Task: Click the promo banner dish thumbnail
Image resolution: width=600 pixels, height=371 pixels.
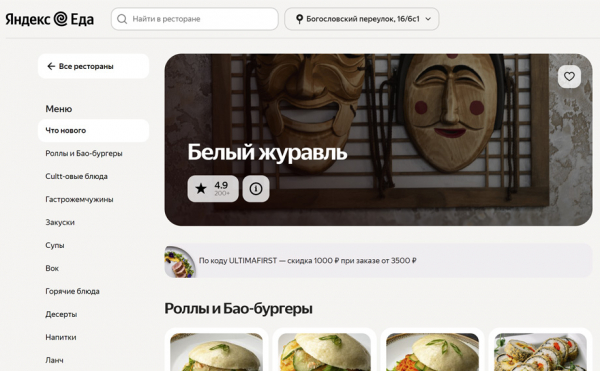Action: [x=179, y=262]
